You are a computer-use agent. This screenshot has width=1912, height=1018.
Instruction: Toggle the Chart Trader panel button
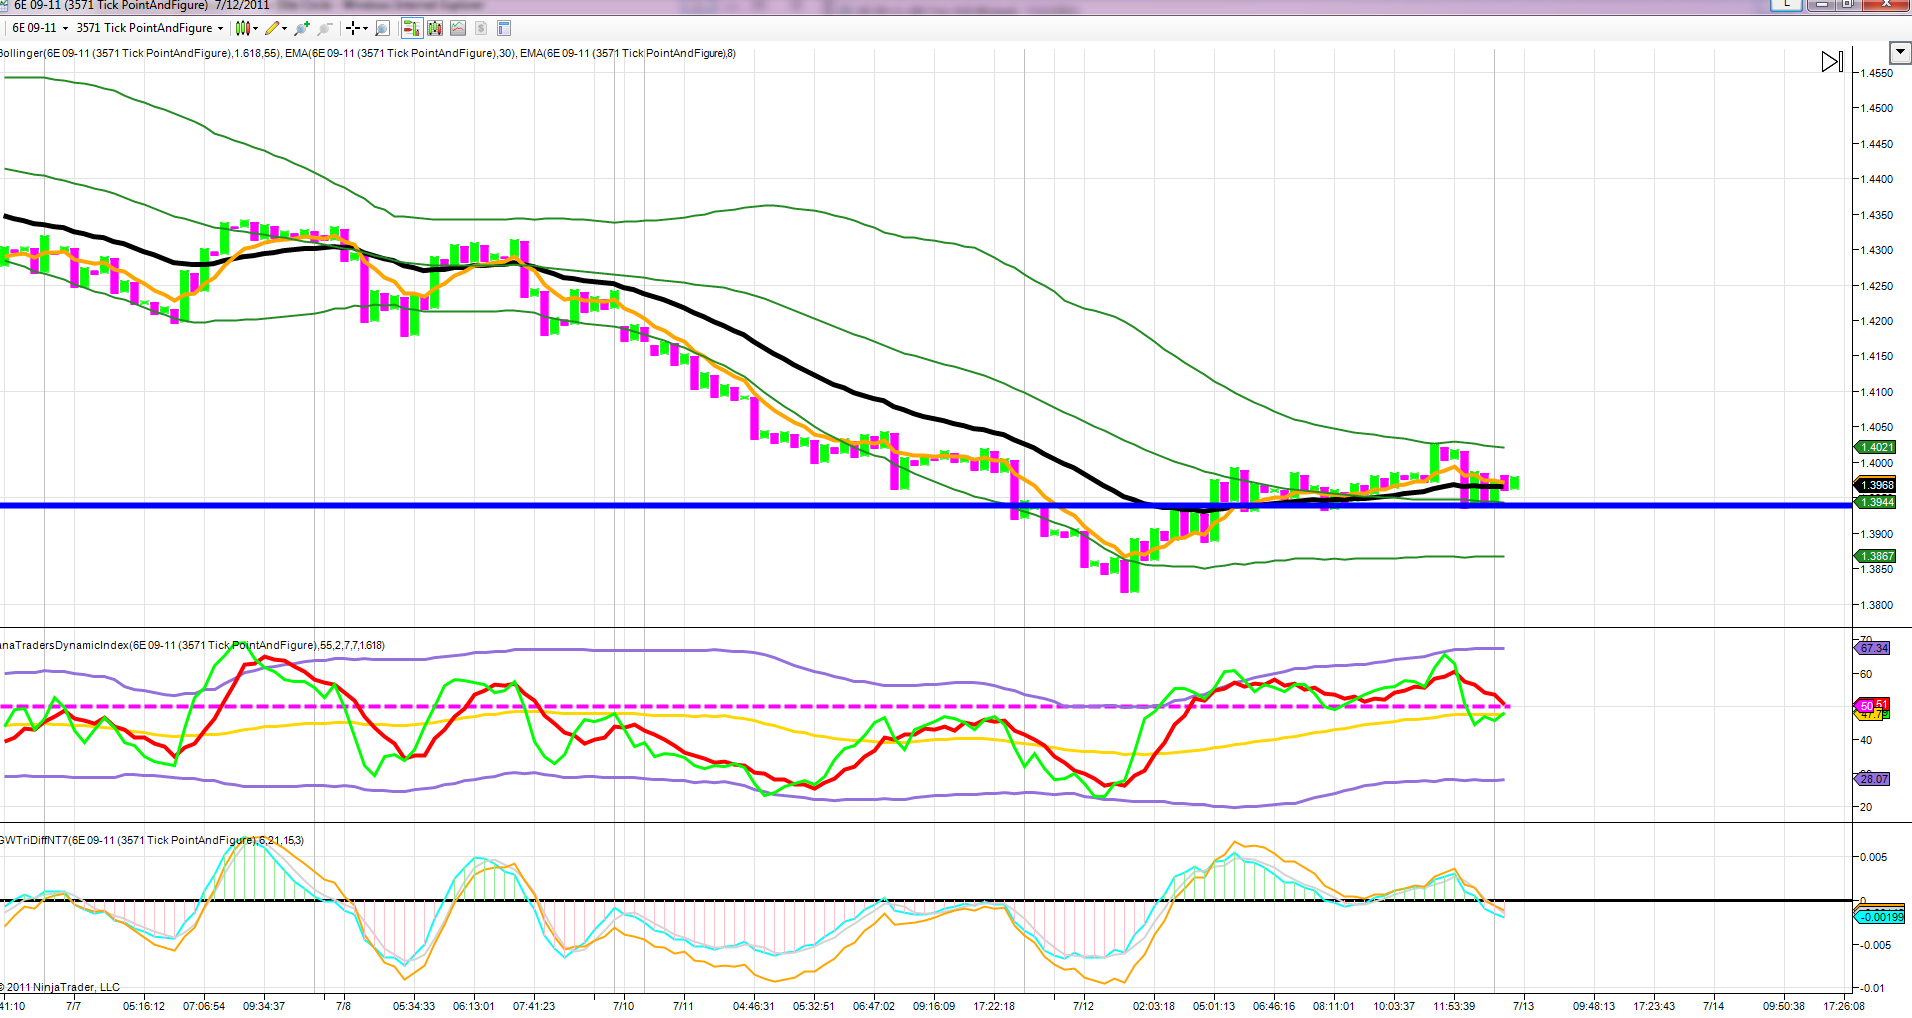(410, 28)
